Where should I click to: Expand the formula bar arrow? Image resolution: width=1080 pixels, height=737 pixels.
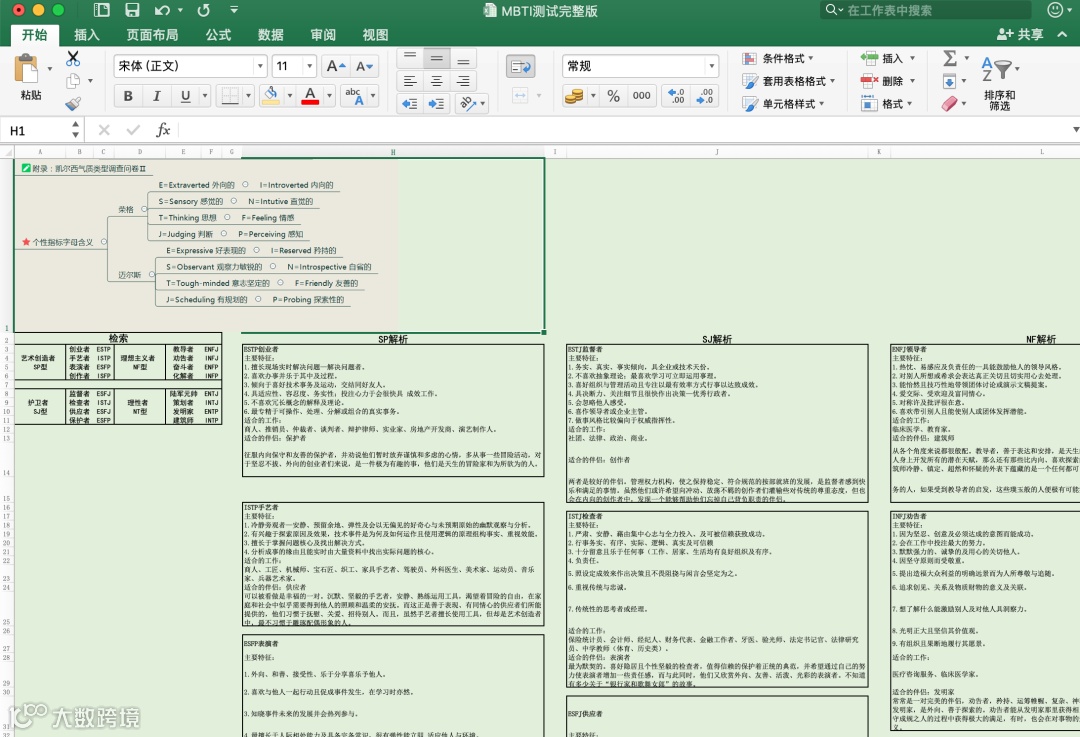pos(1075,129)
